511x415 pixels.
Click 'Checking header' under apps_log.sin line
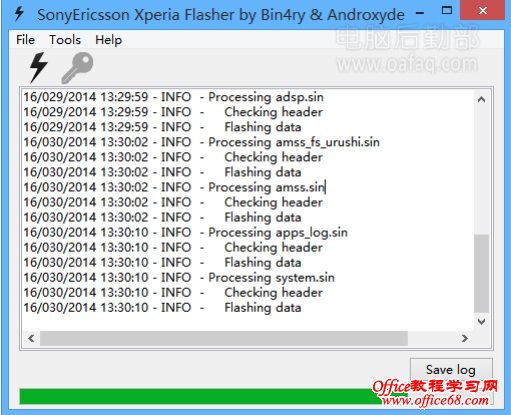273,247
